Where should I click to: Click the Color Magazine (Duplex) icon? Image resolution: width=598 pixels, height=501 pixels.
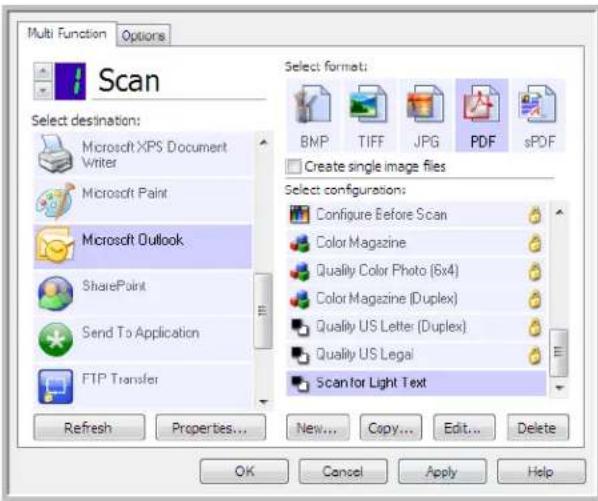tap(300, 299)
